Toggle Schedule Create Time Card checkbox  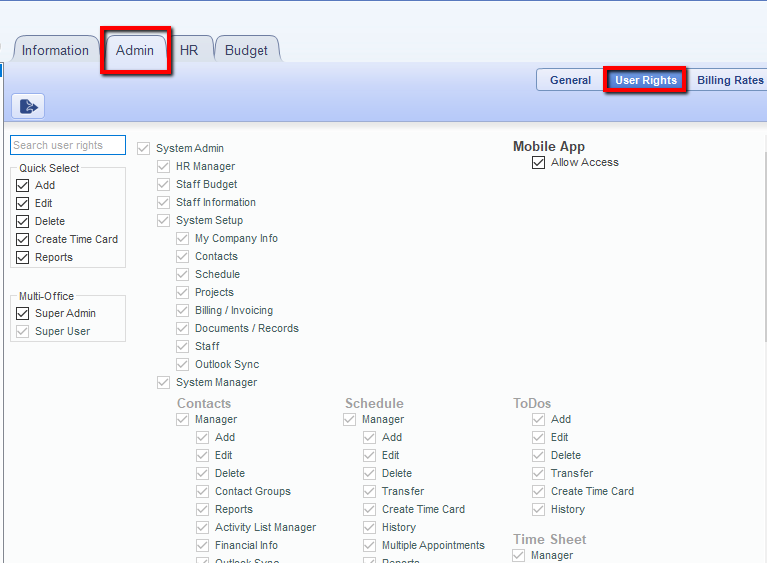coord(369,510)
